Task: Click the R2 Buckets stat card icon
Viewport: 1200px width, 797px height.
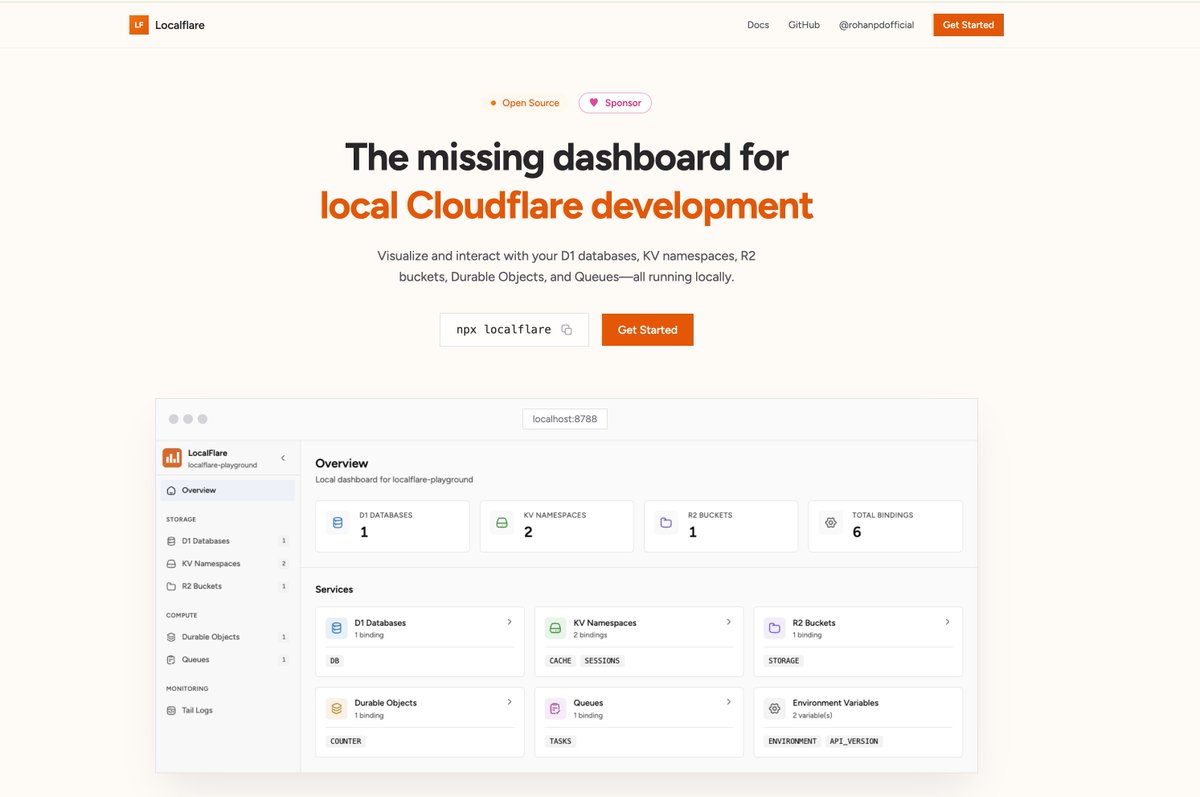Action: coord(666,522)
